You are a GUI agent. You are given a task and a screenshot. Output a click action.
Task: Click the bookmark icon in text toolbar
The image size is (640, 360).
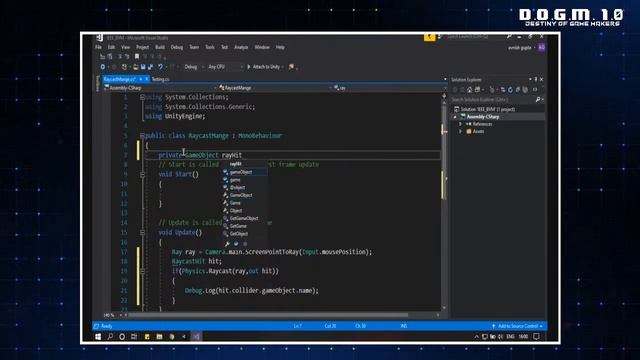[x=137, y=57]
